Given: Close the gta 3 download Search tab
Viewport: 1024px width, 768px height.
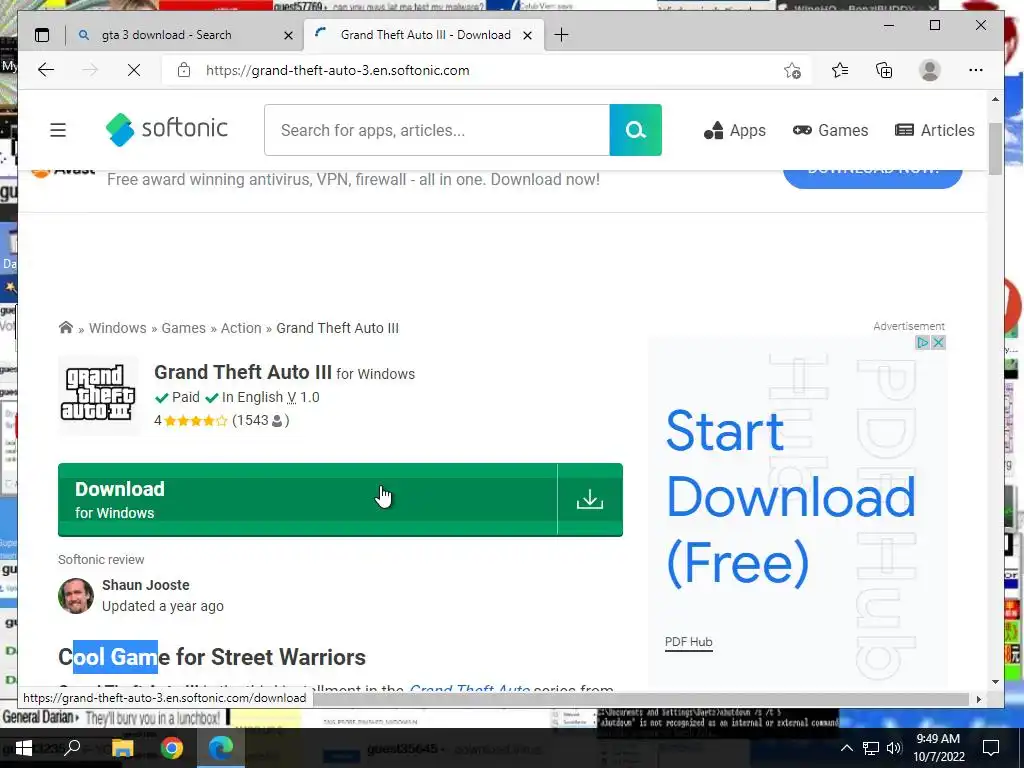Looking at the screenshot, I should click(288, 35).
